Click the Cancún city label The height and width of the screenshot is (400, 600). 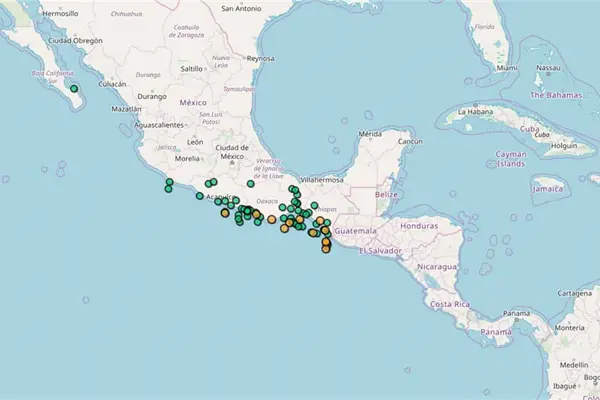(412, 142)
